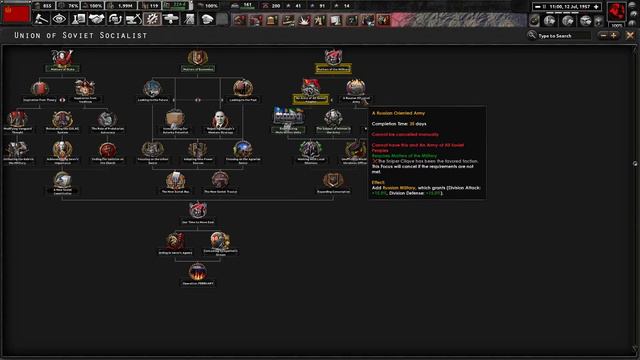Open the Intelligence eye screen

coord(60,19)
